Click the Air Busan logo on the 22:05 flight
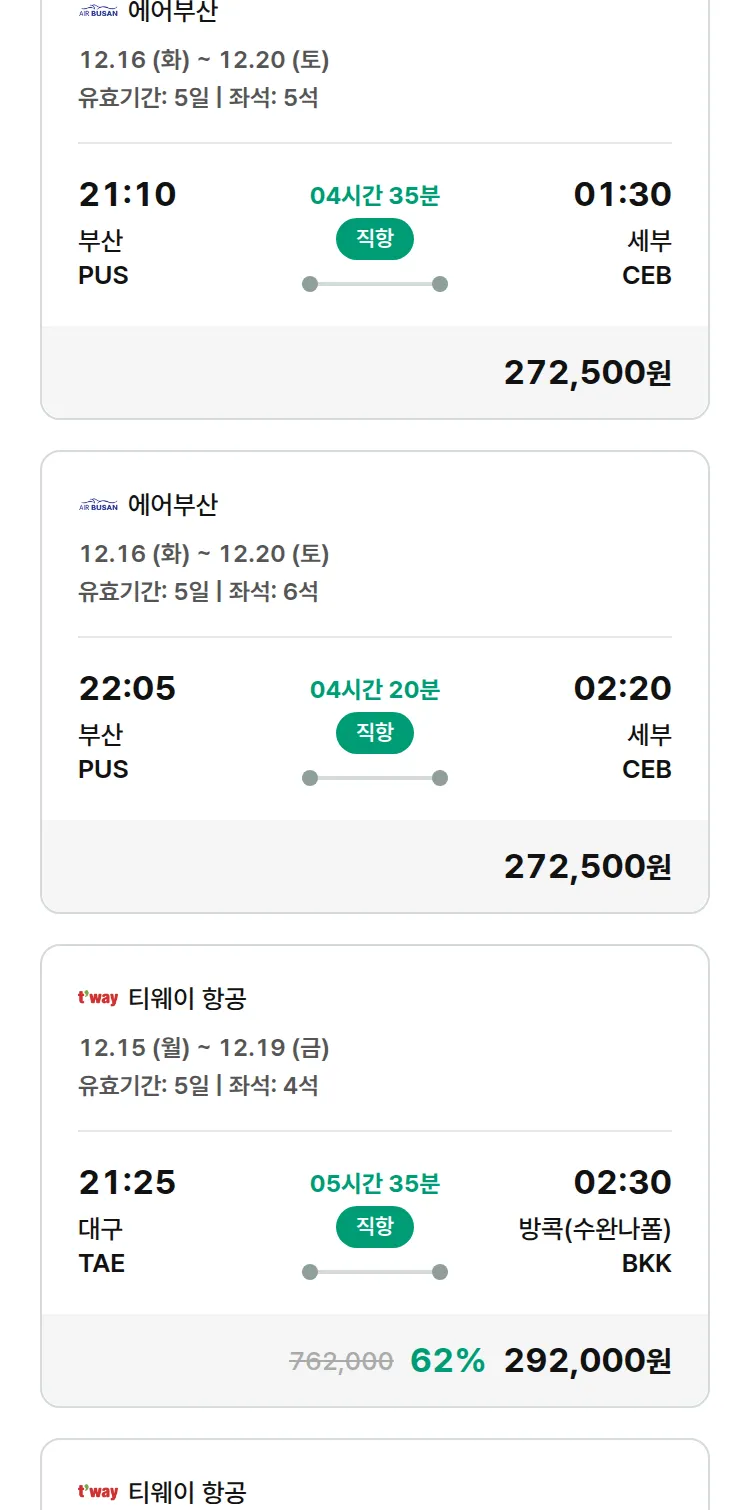This screenshot has height=1510, width=750. (98, 506)
